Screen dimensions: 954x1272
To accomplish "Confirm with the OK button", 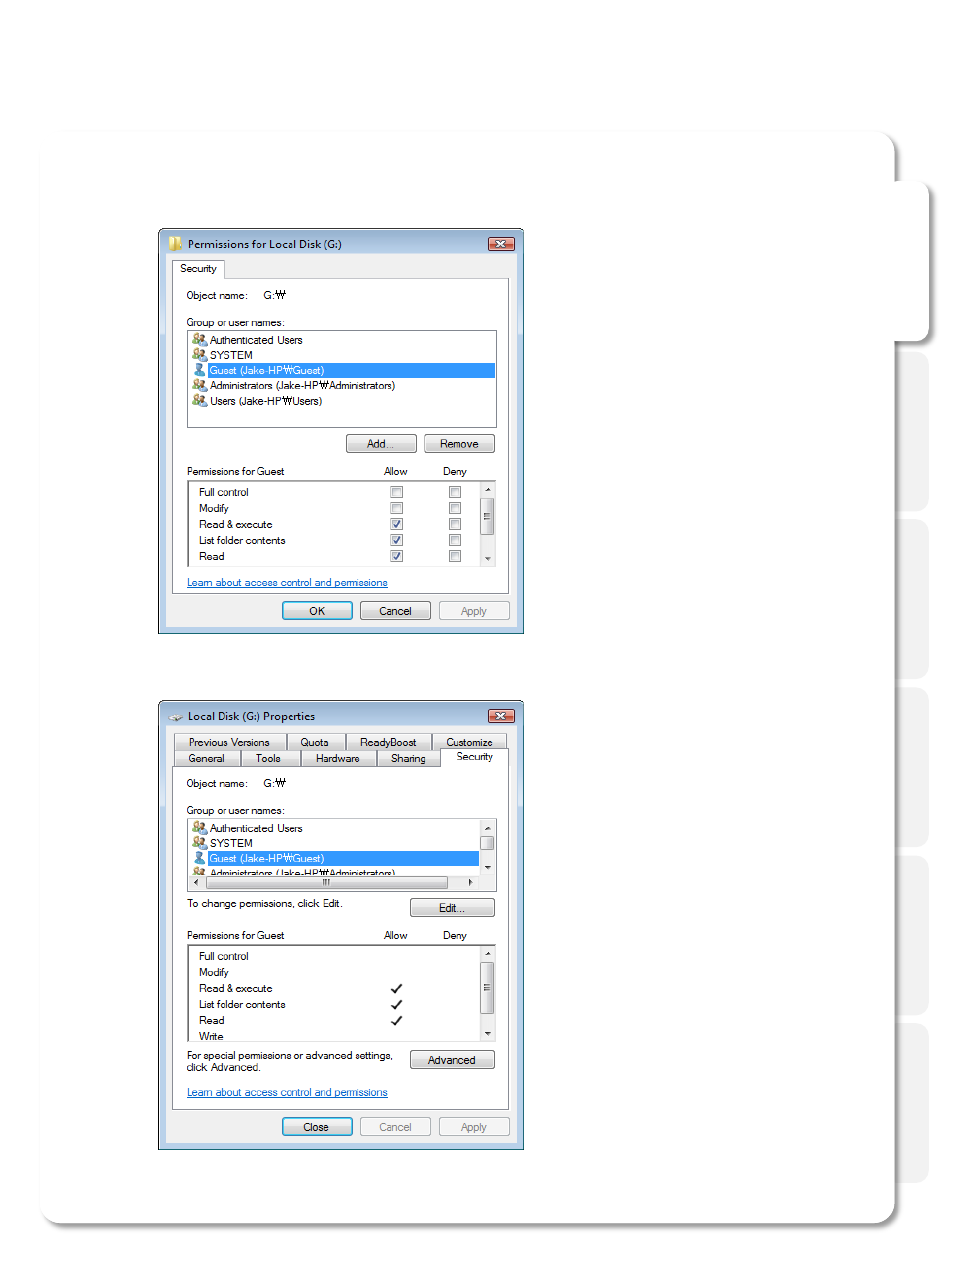I will [x=317, y=611].
